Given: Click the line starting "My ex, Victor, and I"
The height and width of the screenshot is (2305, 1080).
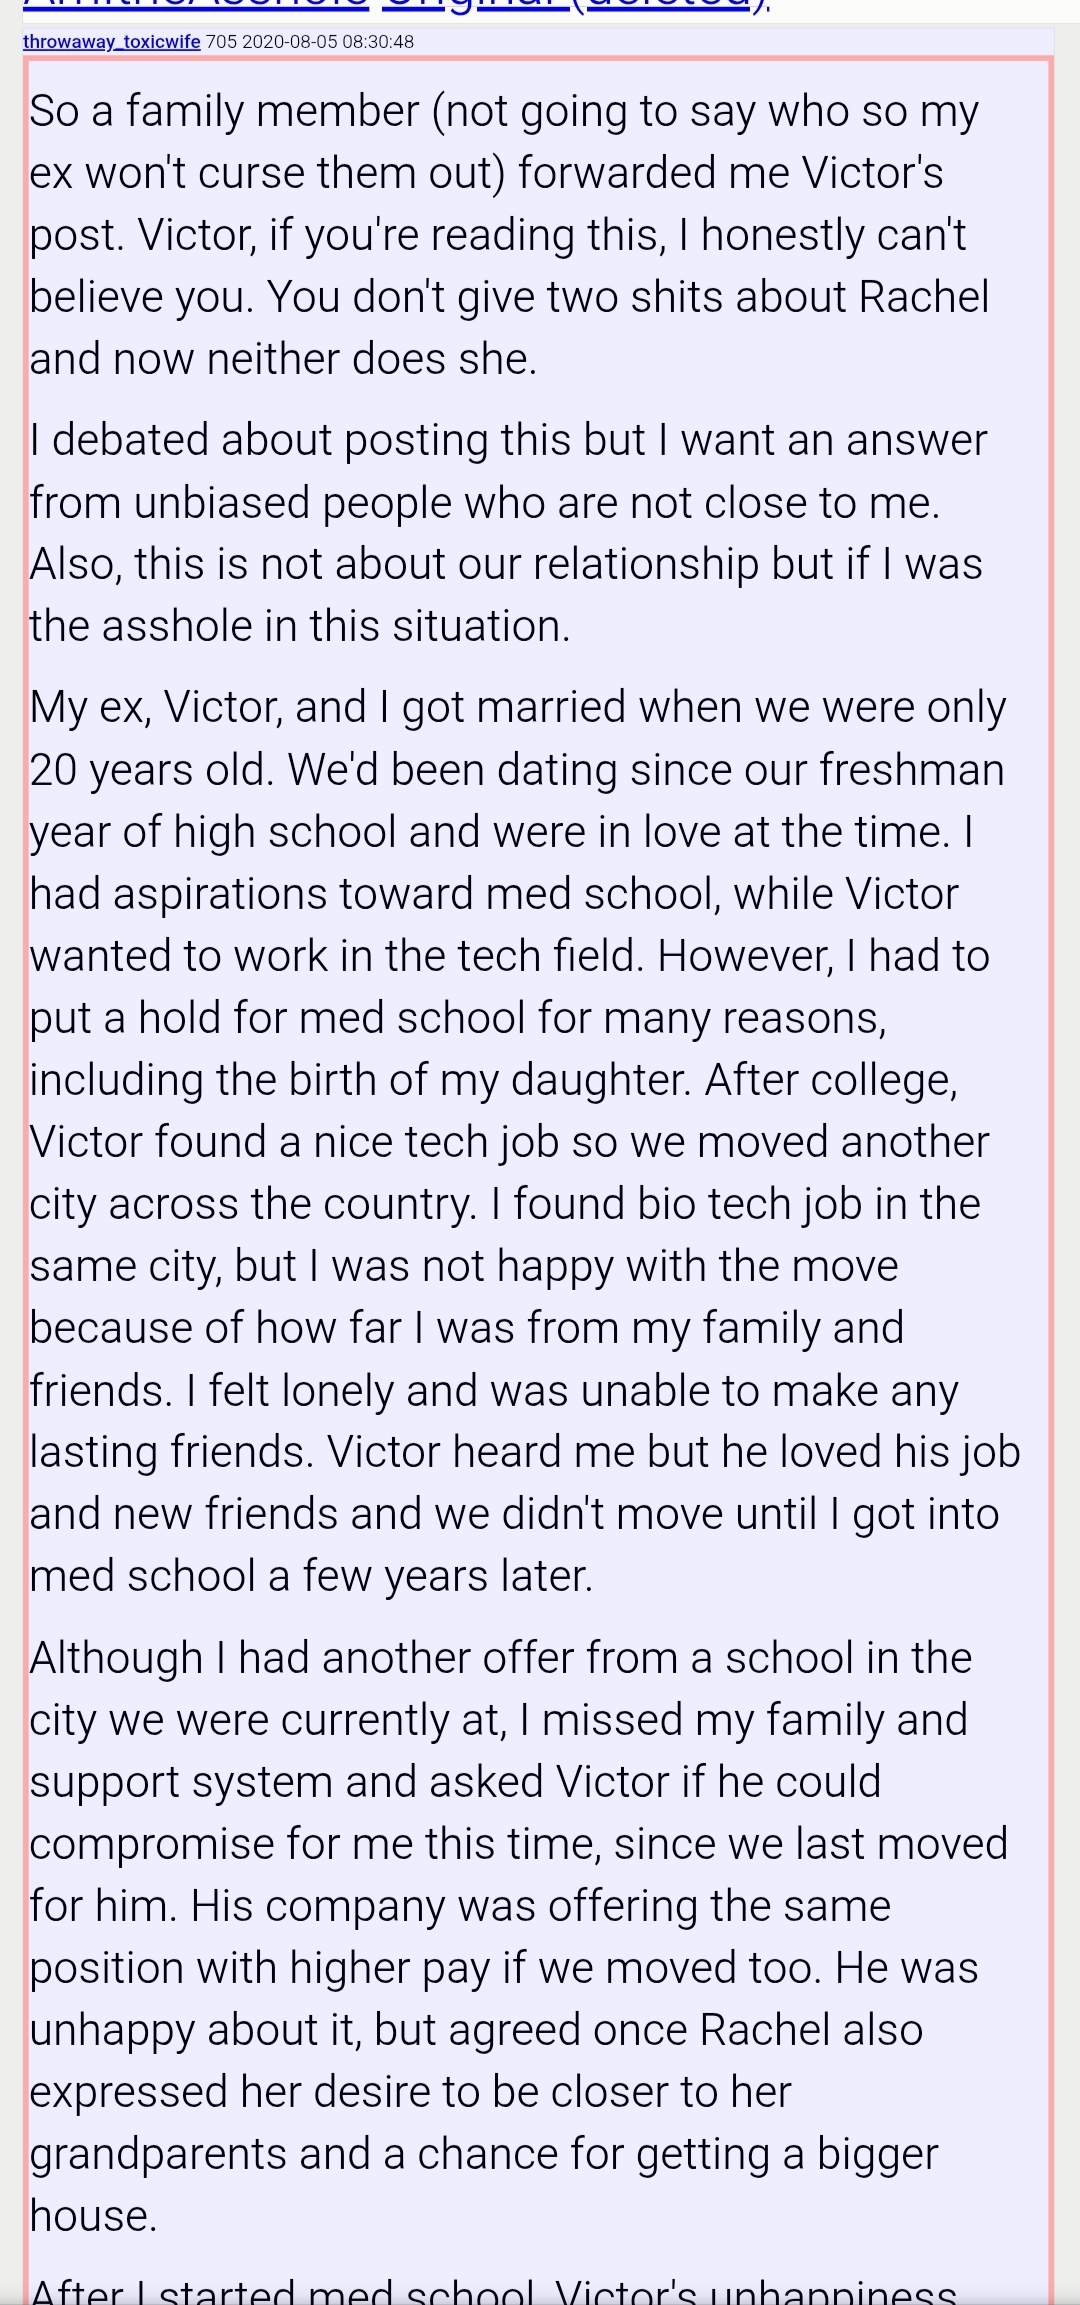Looking at the screenshot, I should [517, 708].
